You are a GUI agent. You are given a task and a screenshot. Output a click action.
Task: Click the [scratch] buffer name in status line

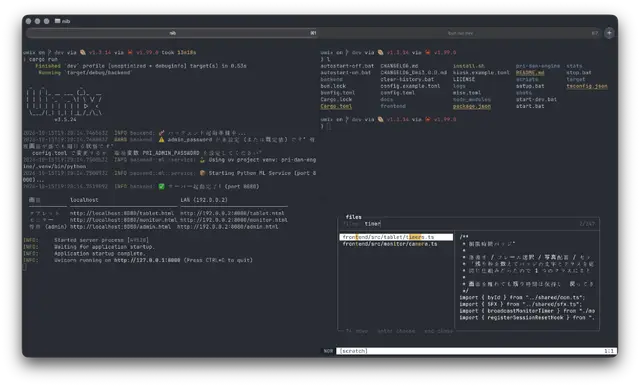[x=353, y=351]
